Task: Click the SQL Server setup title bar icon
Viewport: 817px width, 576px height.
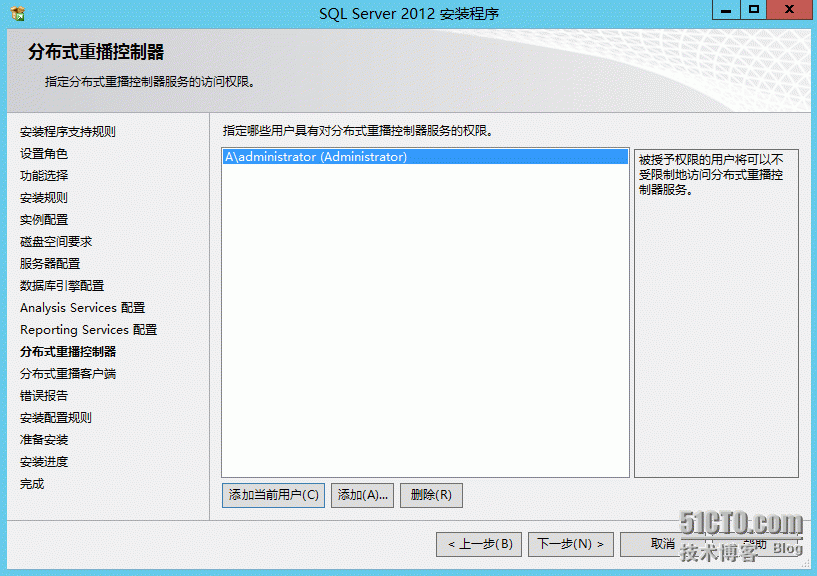Action: tap(18, 14)
